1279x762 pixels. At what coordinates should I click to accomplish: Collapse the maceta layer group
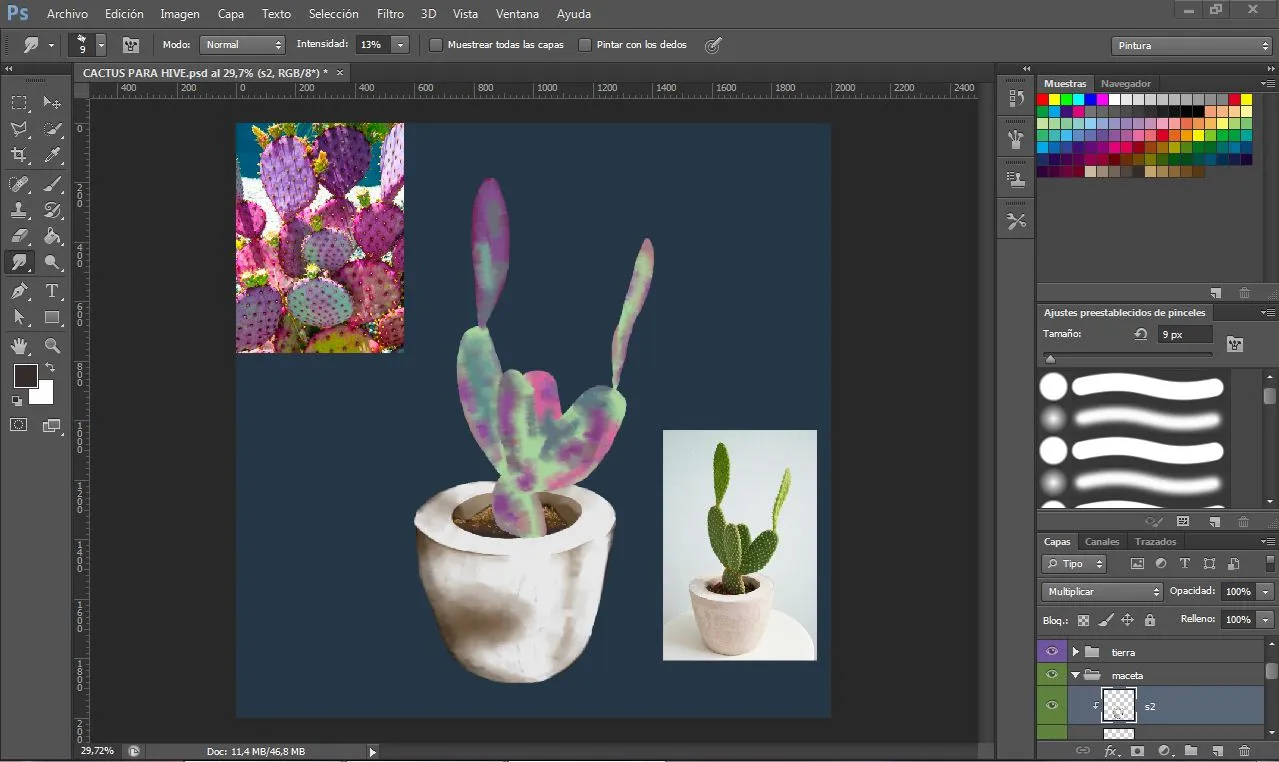[x=1075, y=675]
